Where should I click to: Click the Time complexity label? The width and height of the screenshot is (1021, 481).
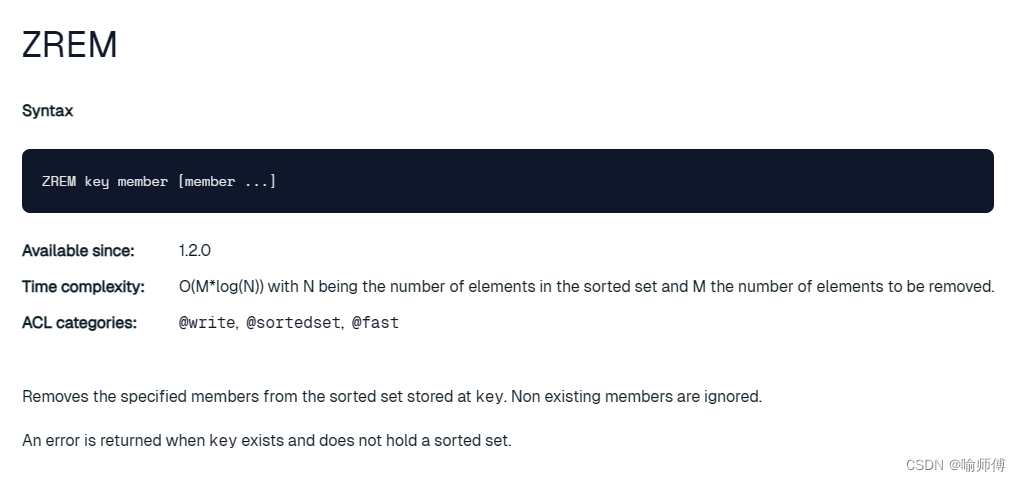83,286
